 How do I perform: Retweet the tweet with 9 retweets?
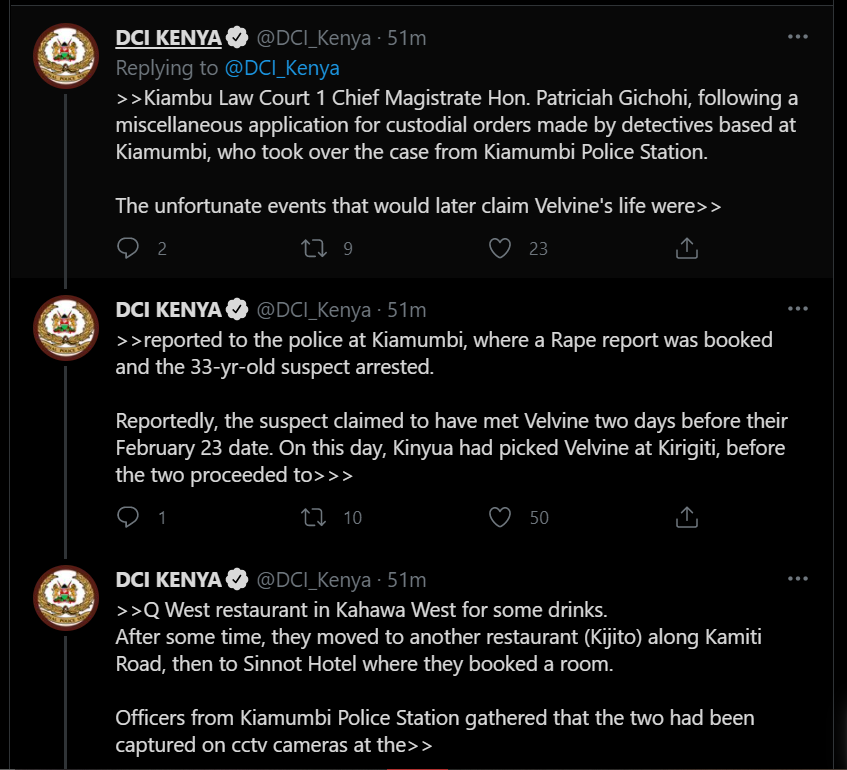tap(314, 248)
